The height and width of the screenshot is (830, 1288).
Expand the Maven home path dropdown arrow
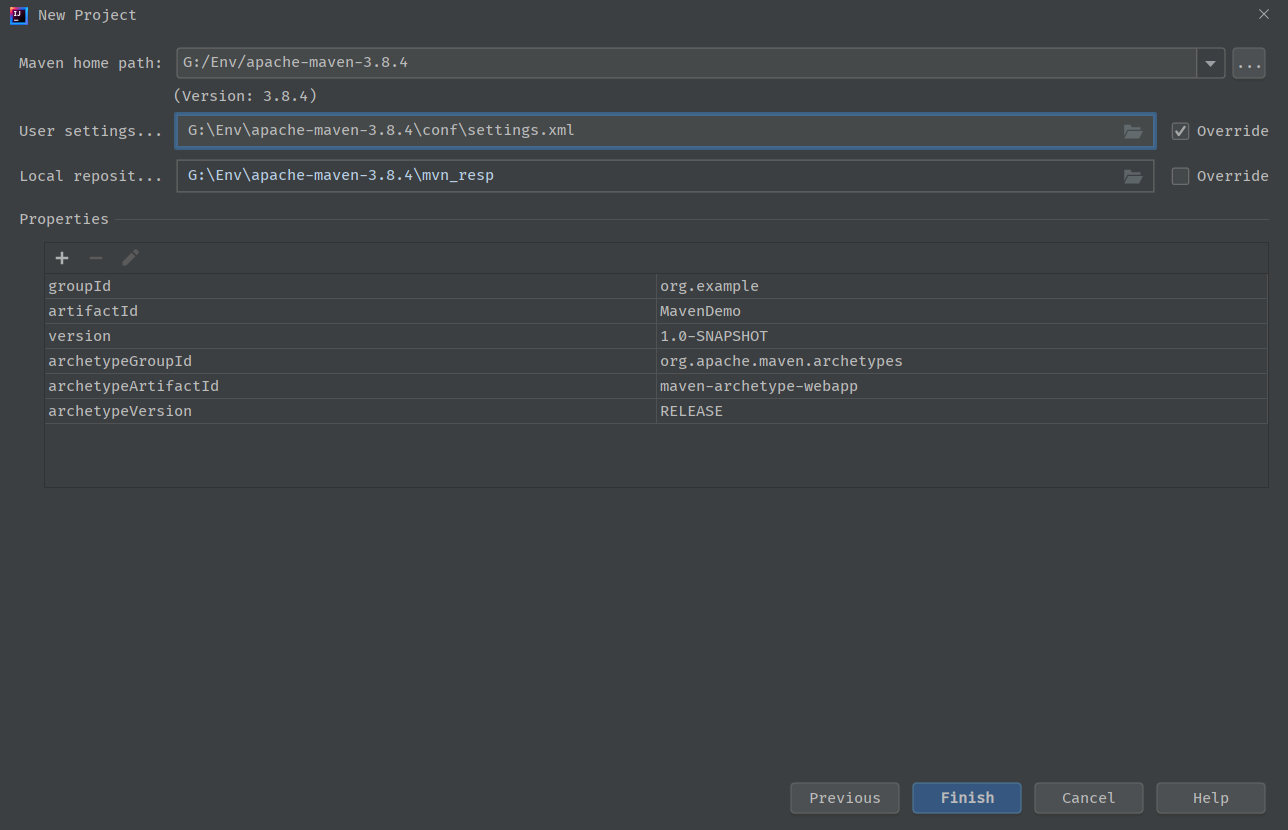click(x=1210, y=63)
